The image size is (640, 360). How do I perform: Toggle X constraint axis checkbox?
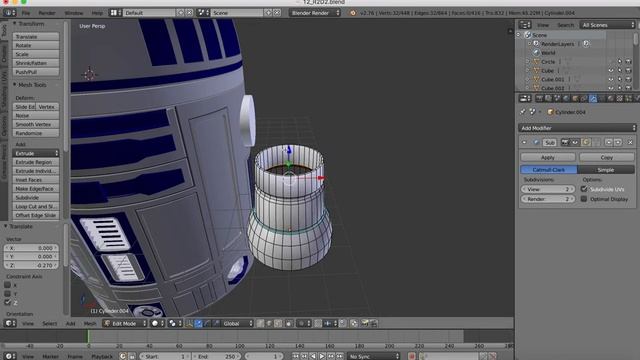click(x=7, y=285)
